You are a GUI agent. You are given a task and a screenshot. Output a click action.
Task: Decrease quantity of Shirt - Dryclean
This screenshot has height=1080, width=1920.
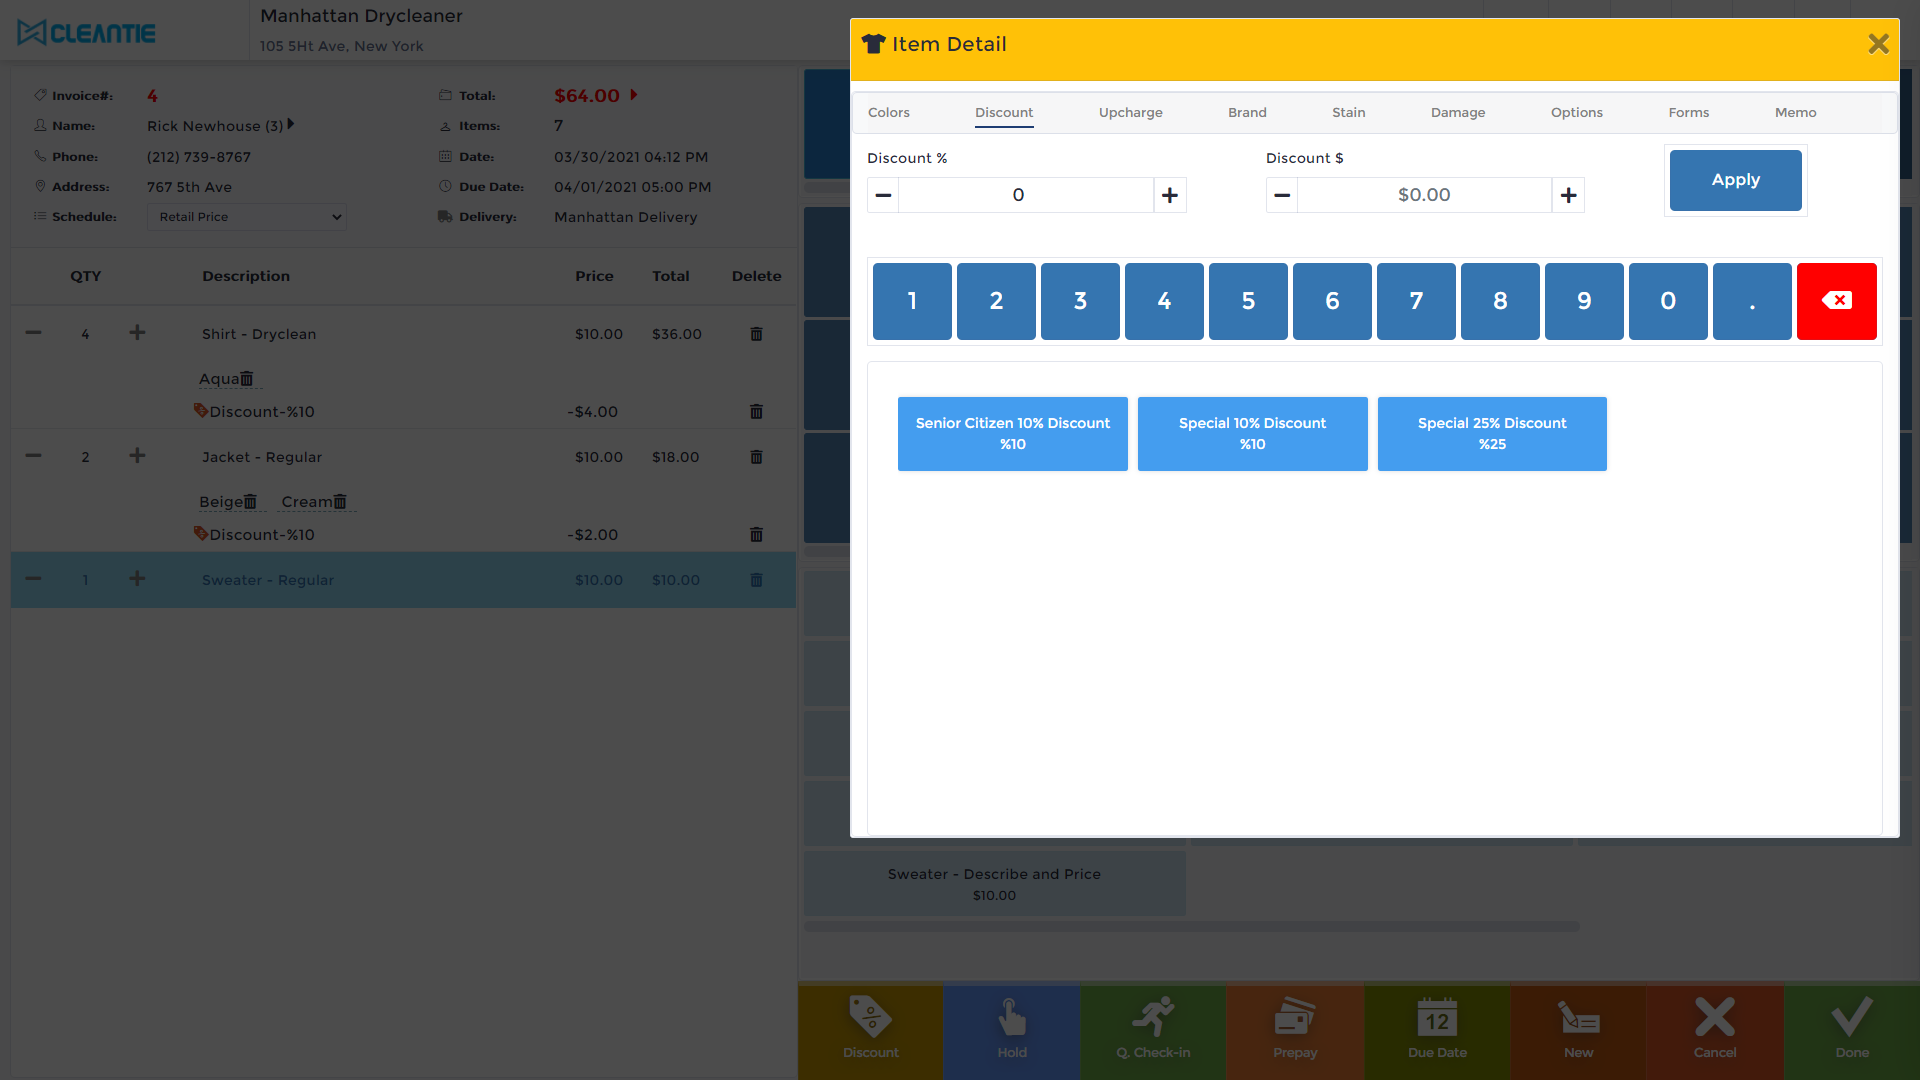[x=33, y=333]
